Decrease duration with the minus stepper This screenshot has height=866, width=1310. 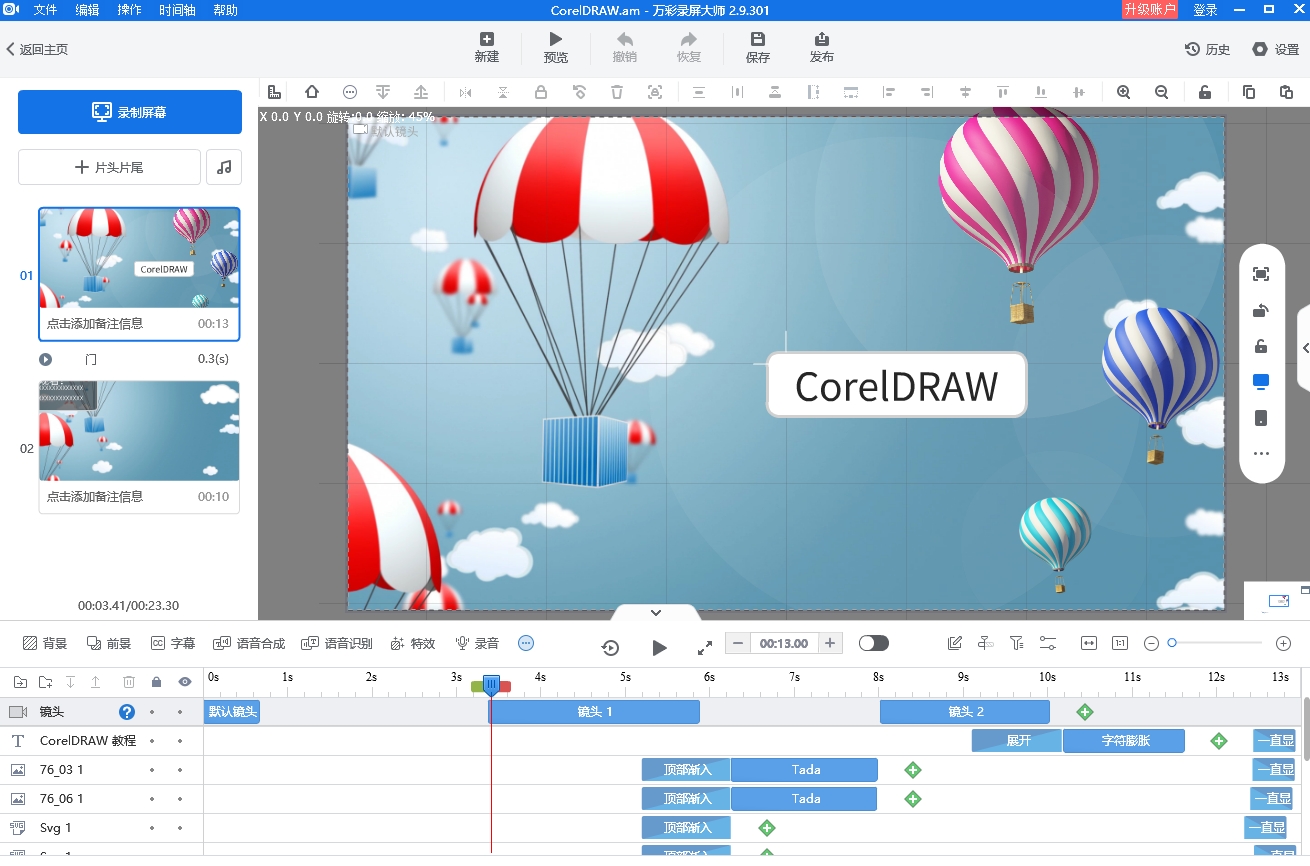click(x=738, y=643)
